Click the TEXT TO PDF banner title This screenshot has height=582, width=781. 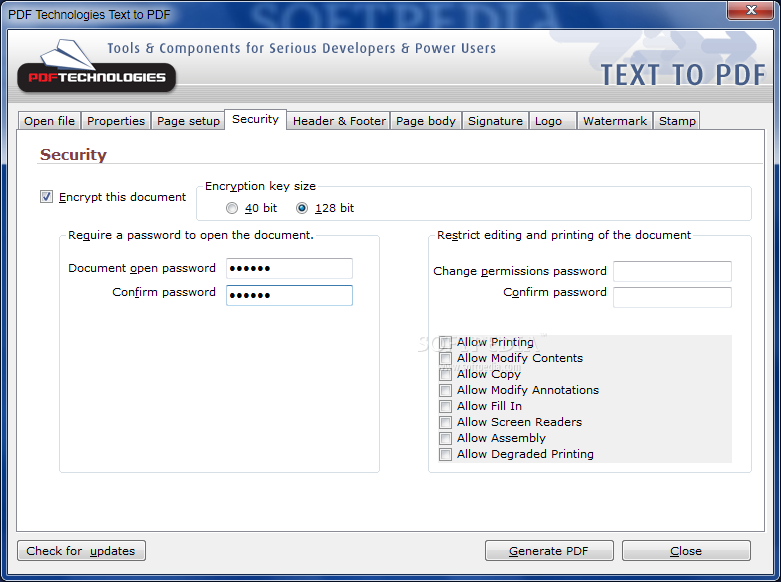[x=683, y=75]
